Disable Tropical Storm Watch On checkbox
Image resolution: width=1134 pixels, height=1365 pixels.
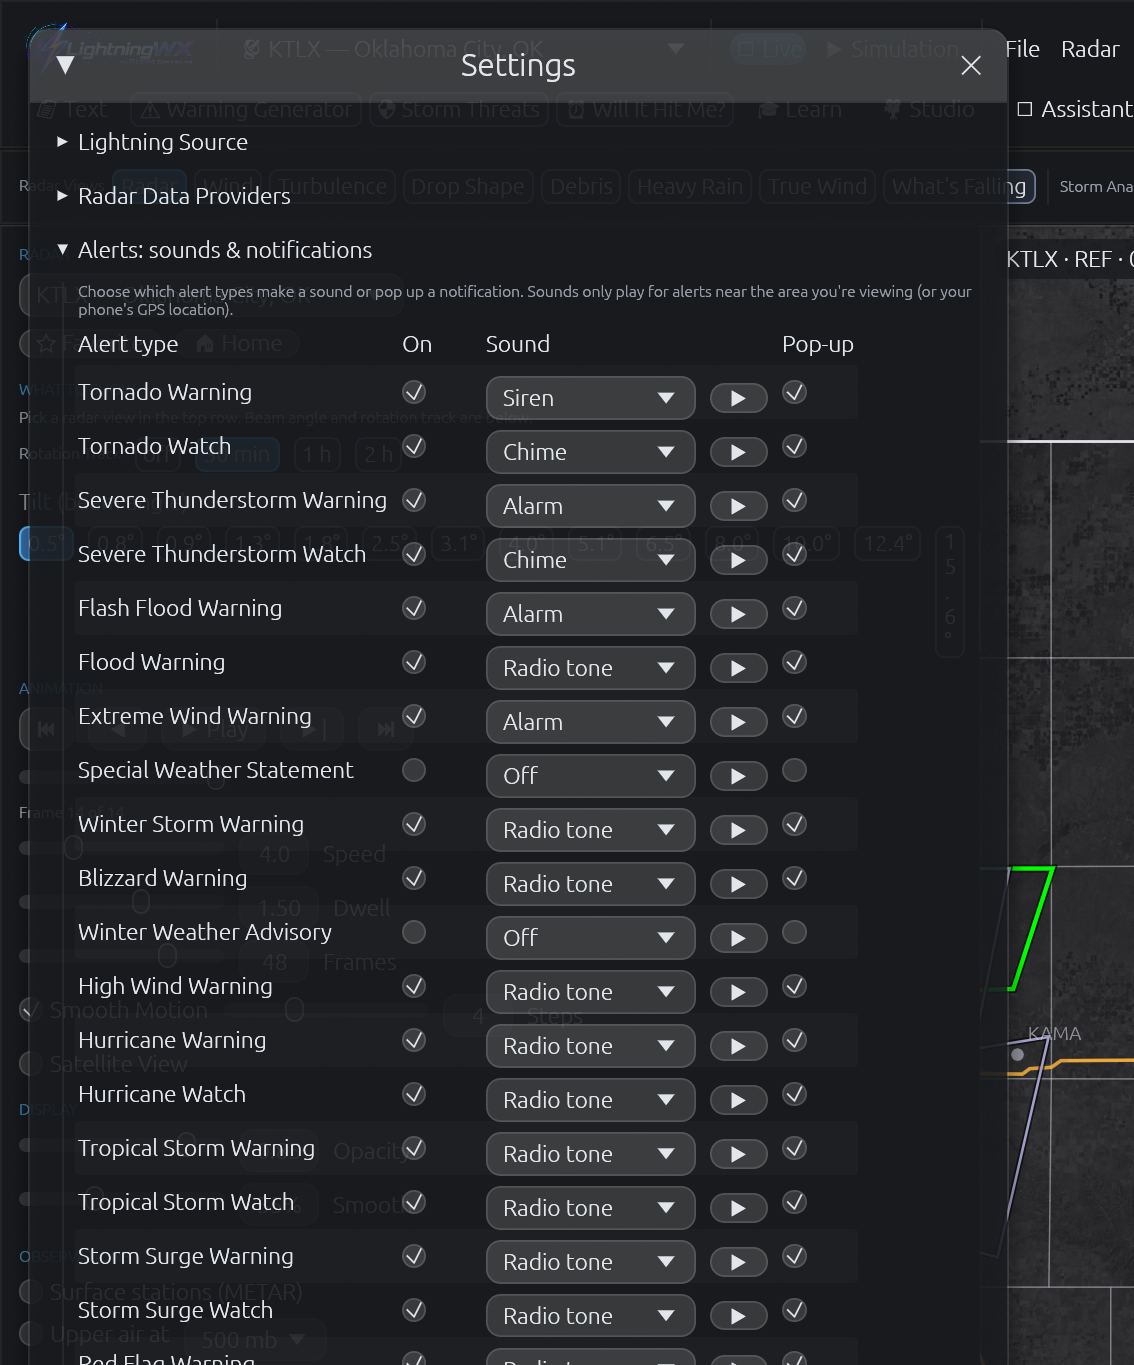[x=414, y=1202]
